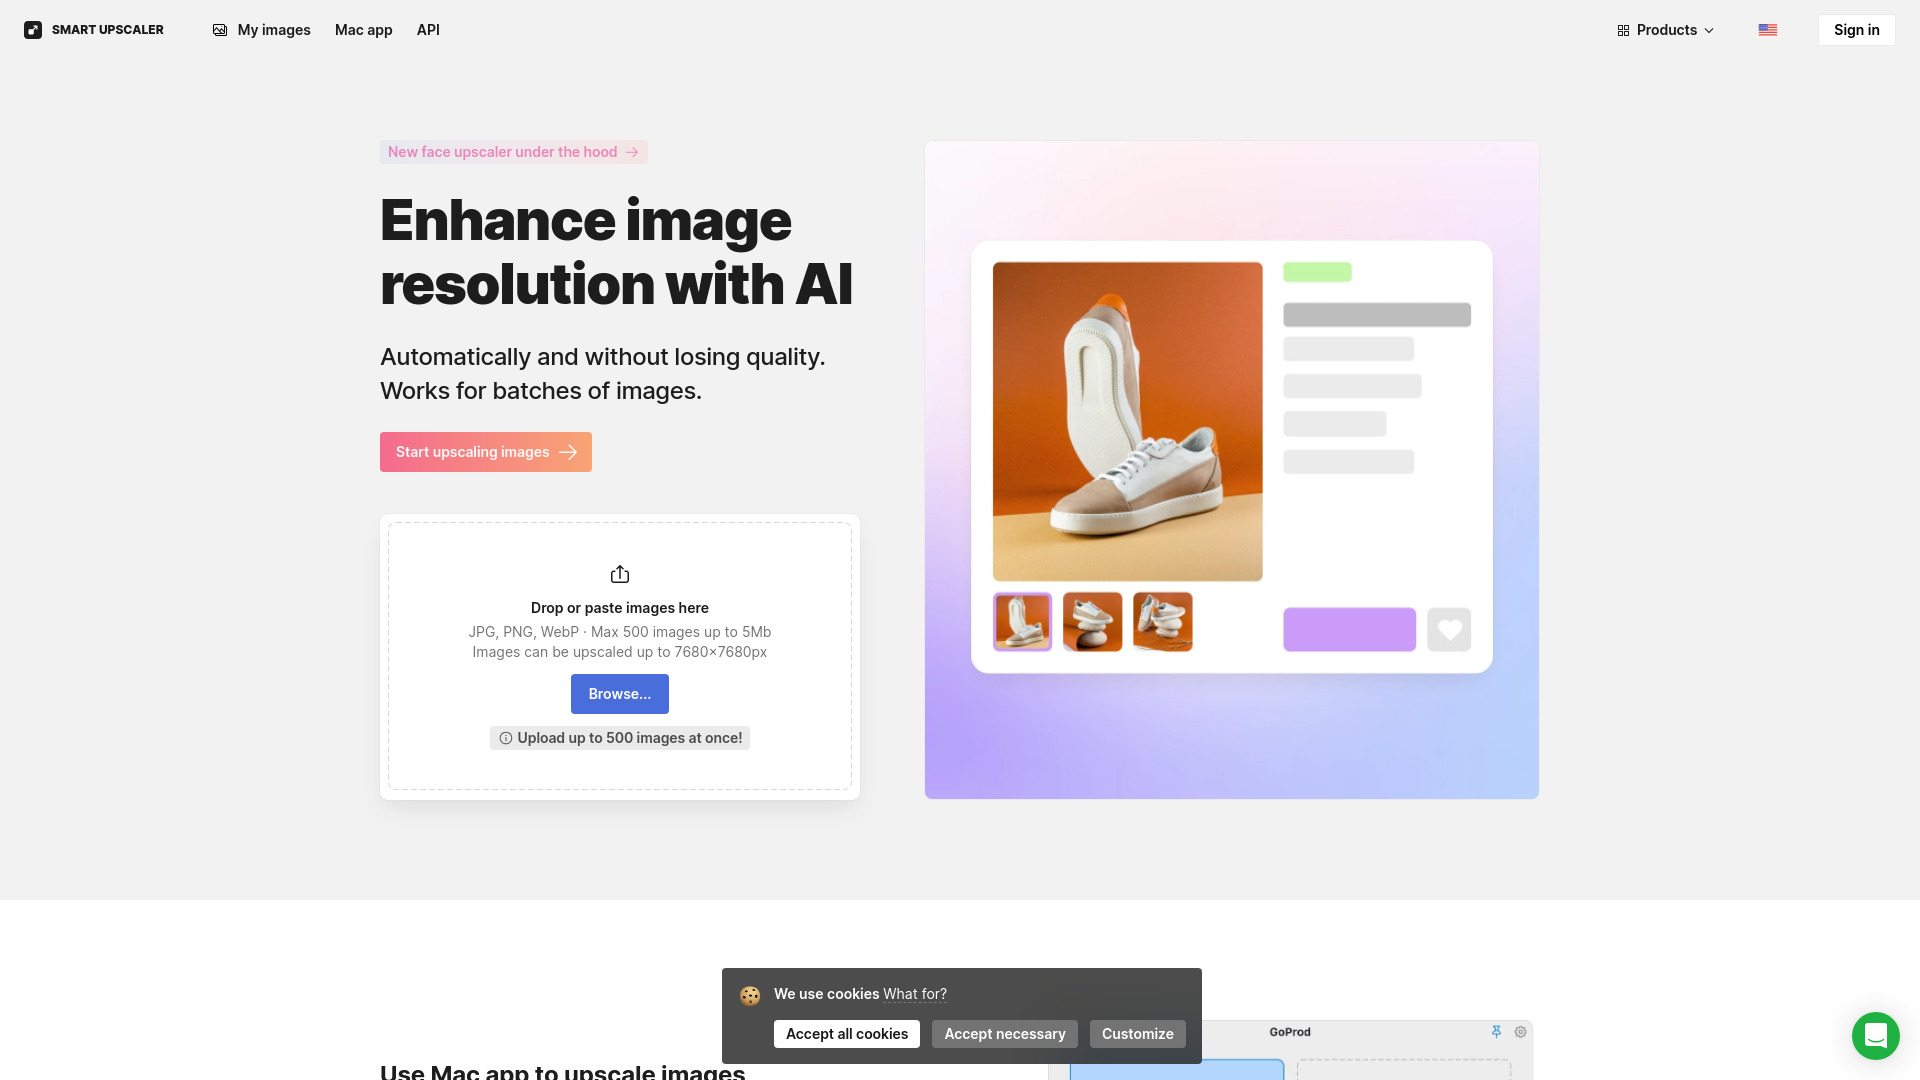Image resolution: width=1920 pixels, height=1080 pixels.
Task: Click the Mac app navigation menu item
Action: [x=363, y=29]
